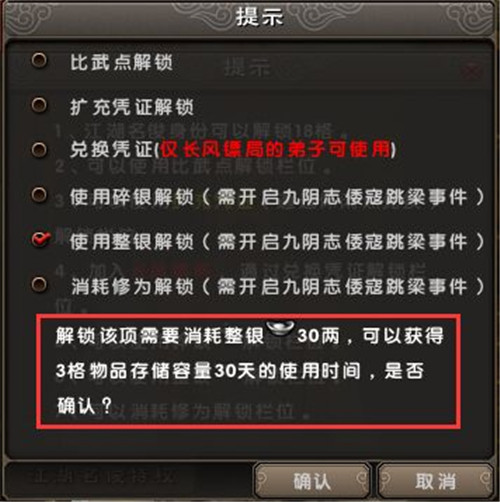Choose the 扩充凭证解锁 radio option
The height and width of the screenshot is (502, 500).
[x=39, y=105]
